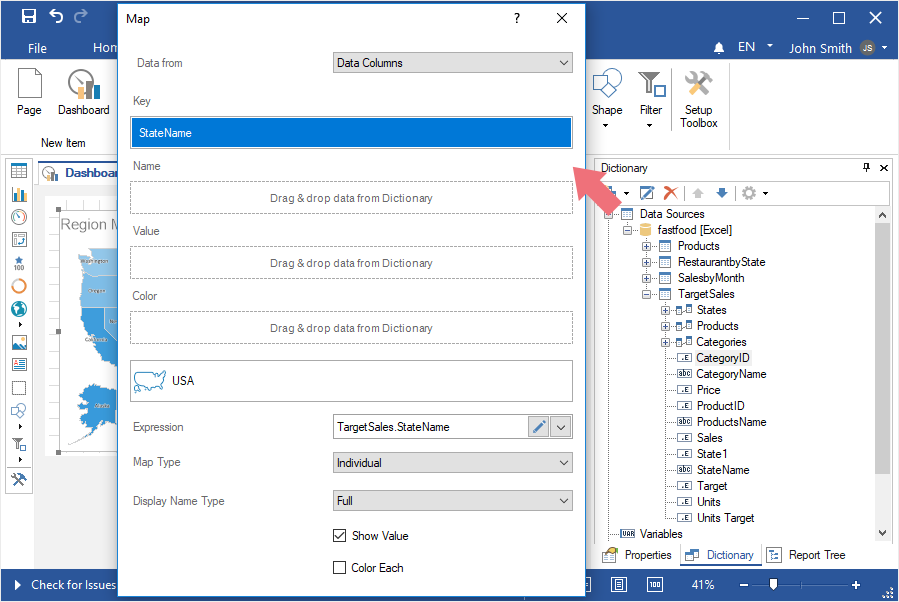
Task: Open the Map Type dropdown
Action: pos(452,463)
